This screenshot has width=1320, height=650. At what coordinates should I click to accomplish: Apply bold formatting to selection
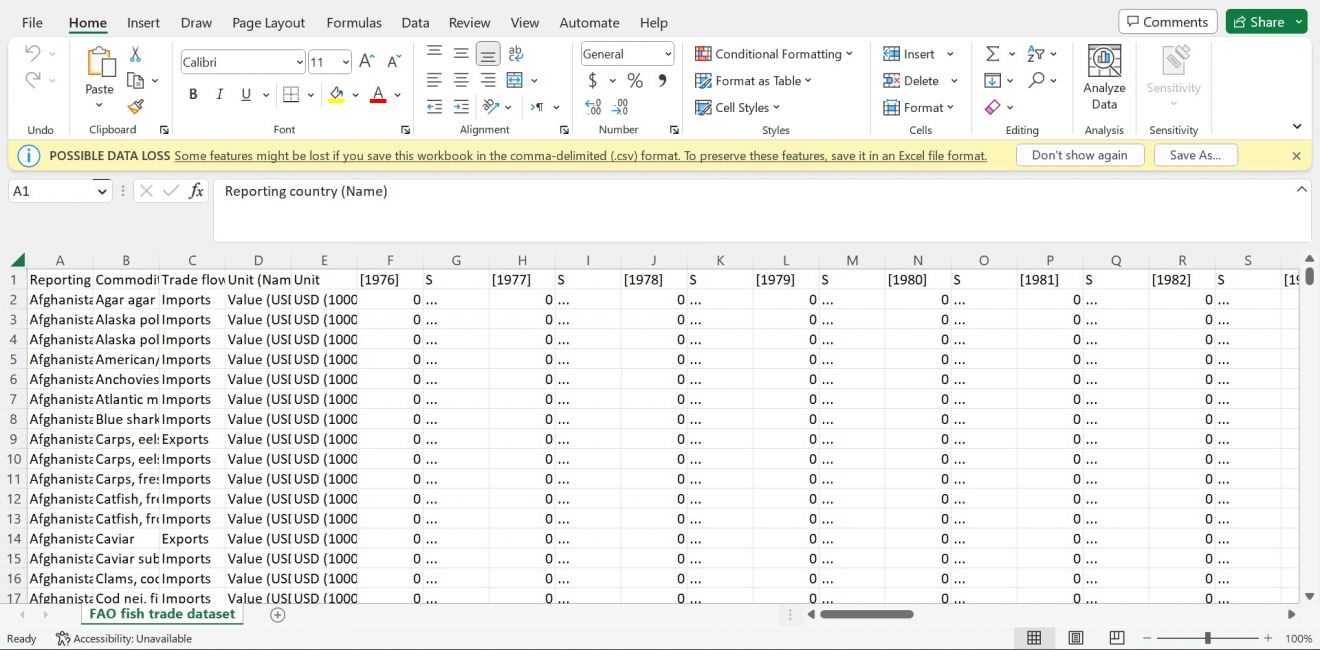tap(192, 94)
